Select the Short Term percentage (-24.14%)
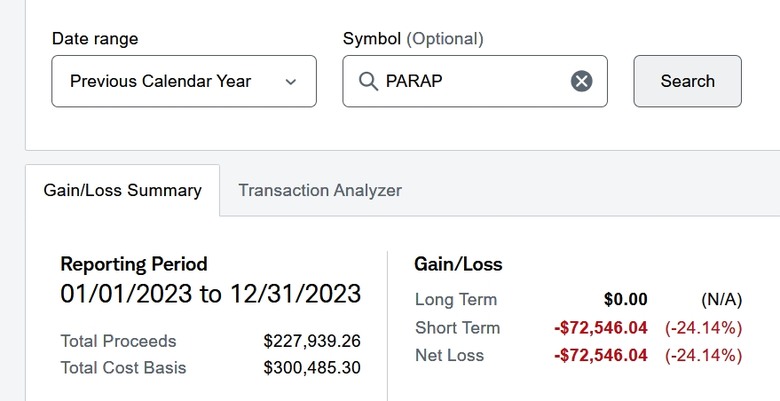The width and height of the screenshot is (780, 401). tap(703, 328)
